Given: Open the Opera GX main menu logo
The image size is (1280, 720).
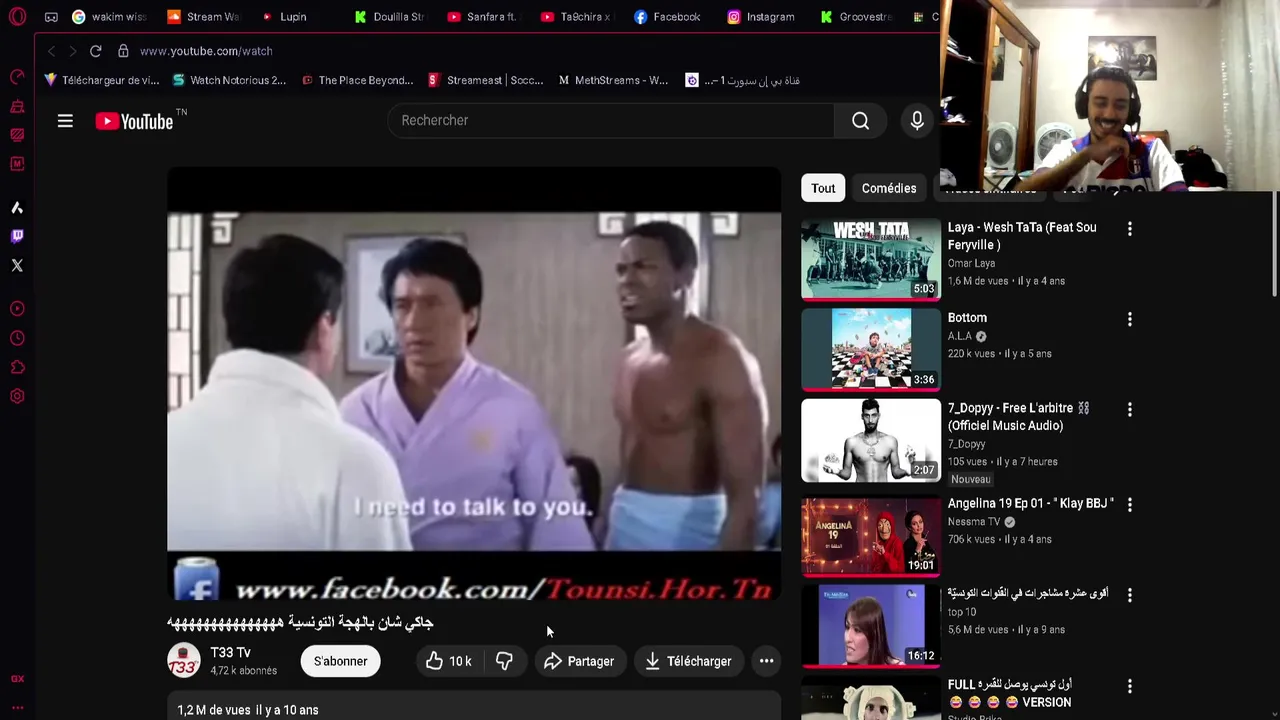Looking at the screenshot, I should pyautogui.click(x=17, y=17).
